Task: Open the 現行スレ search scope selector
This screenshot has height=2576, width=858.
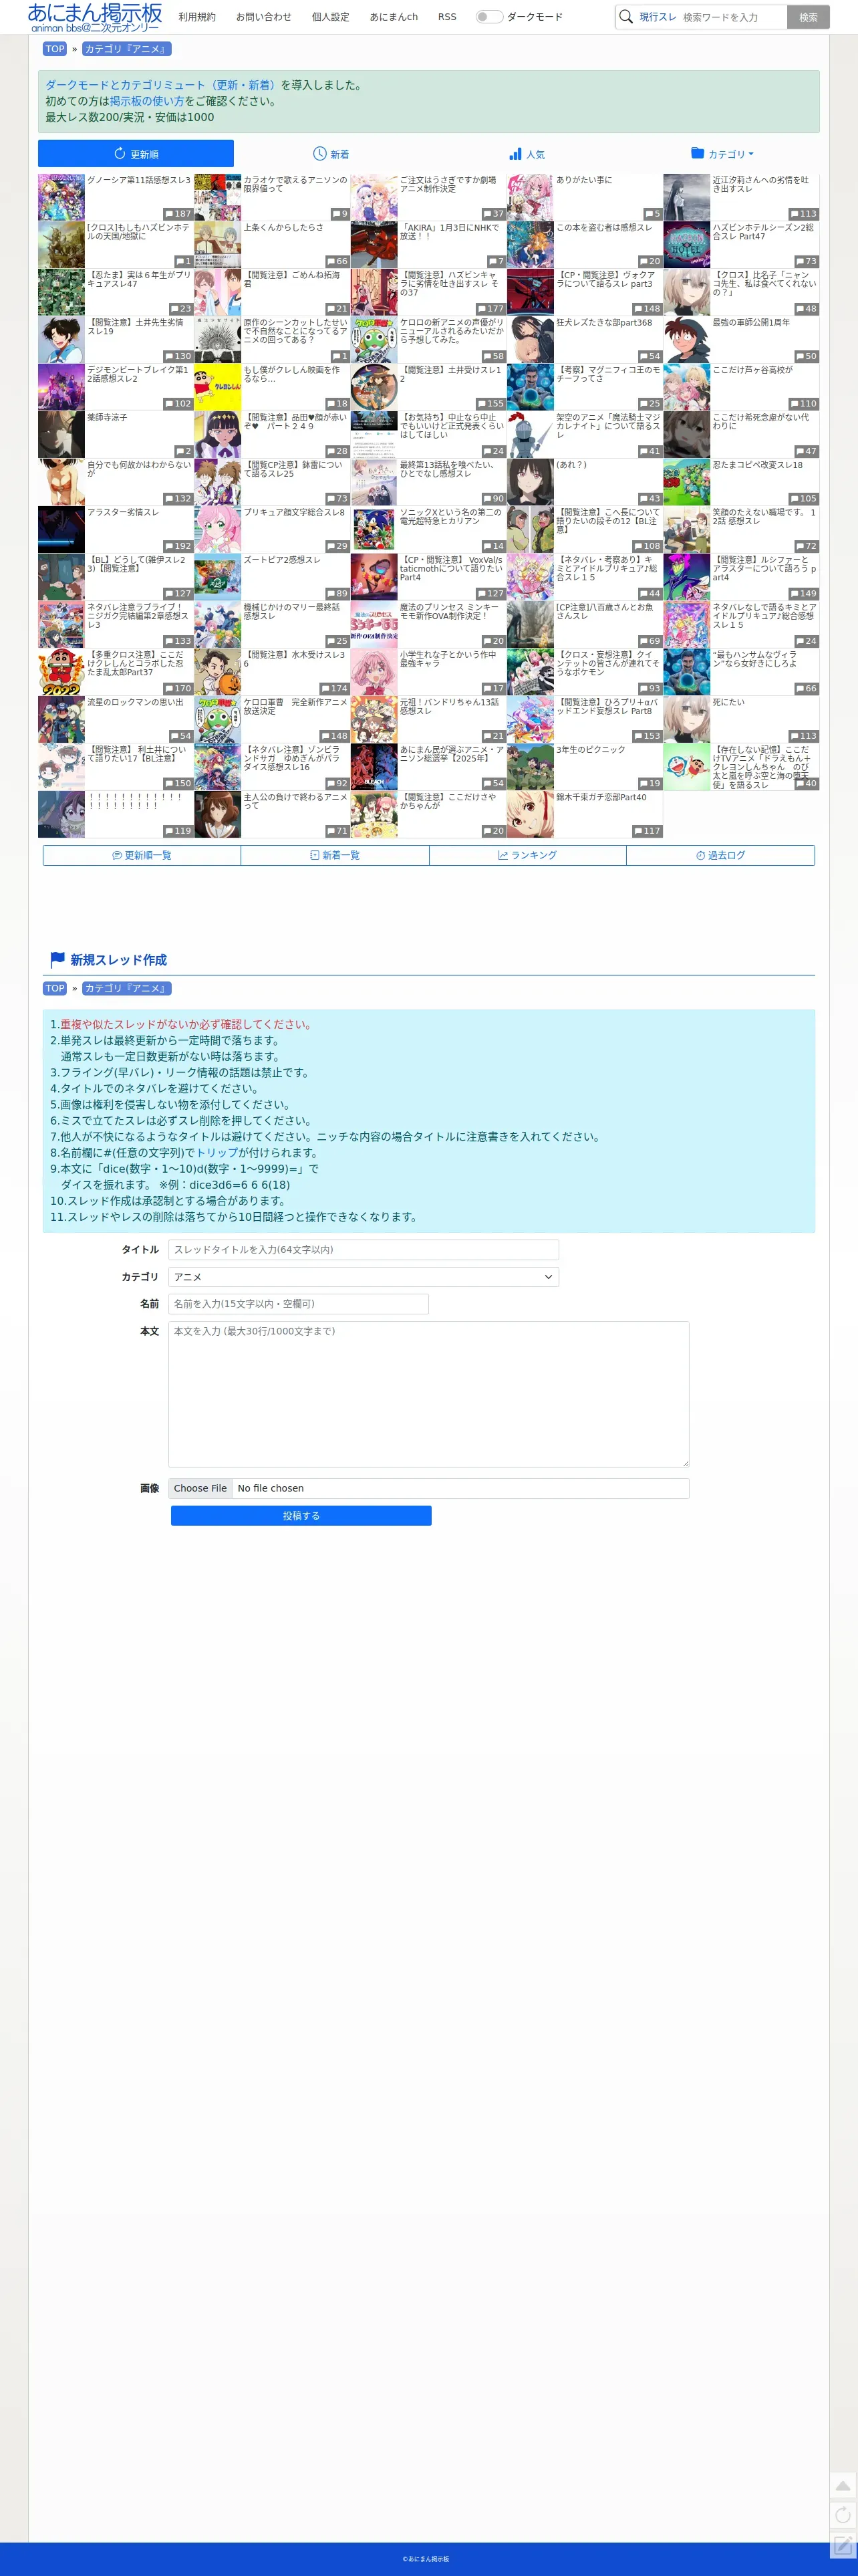Action: point(658,17)
